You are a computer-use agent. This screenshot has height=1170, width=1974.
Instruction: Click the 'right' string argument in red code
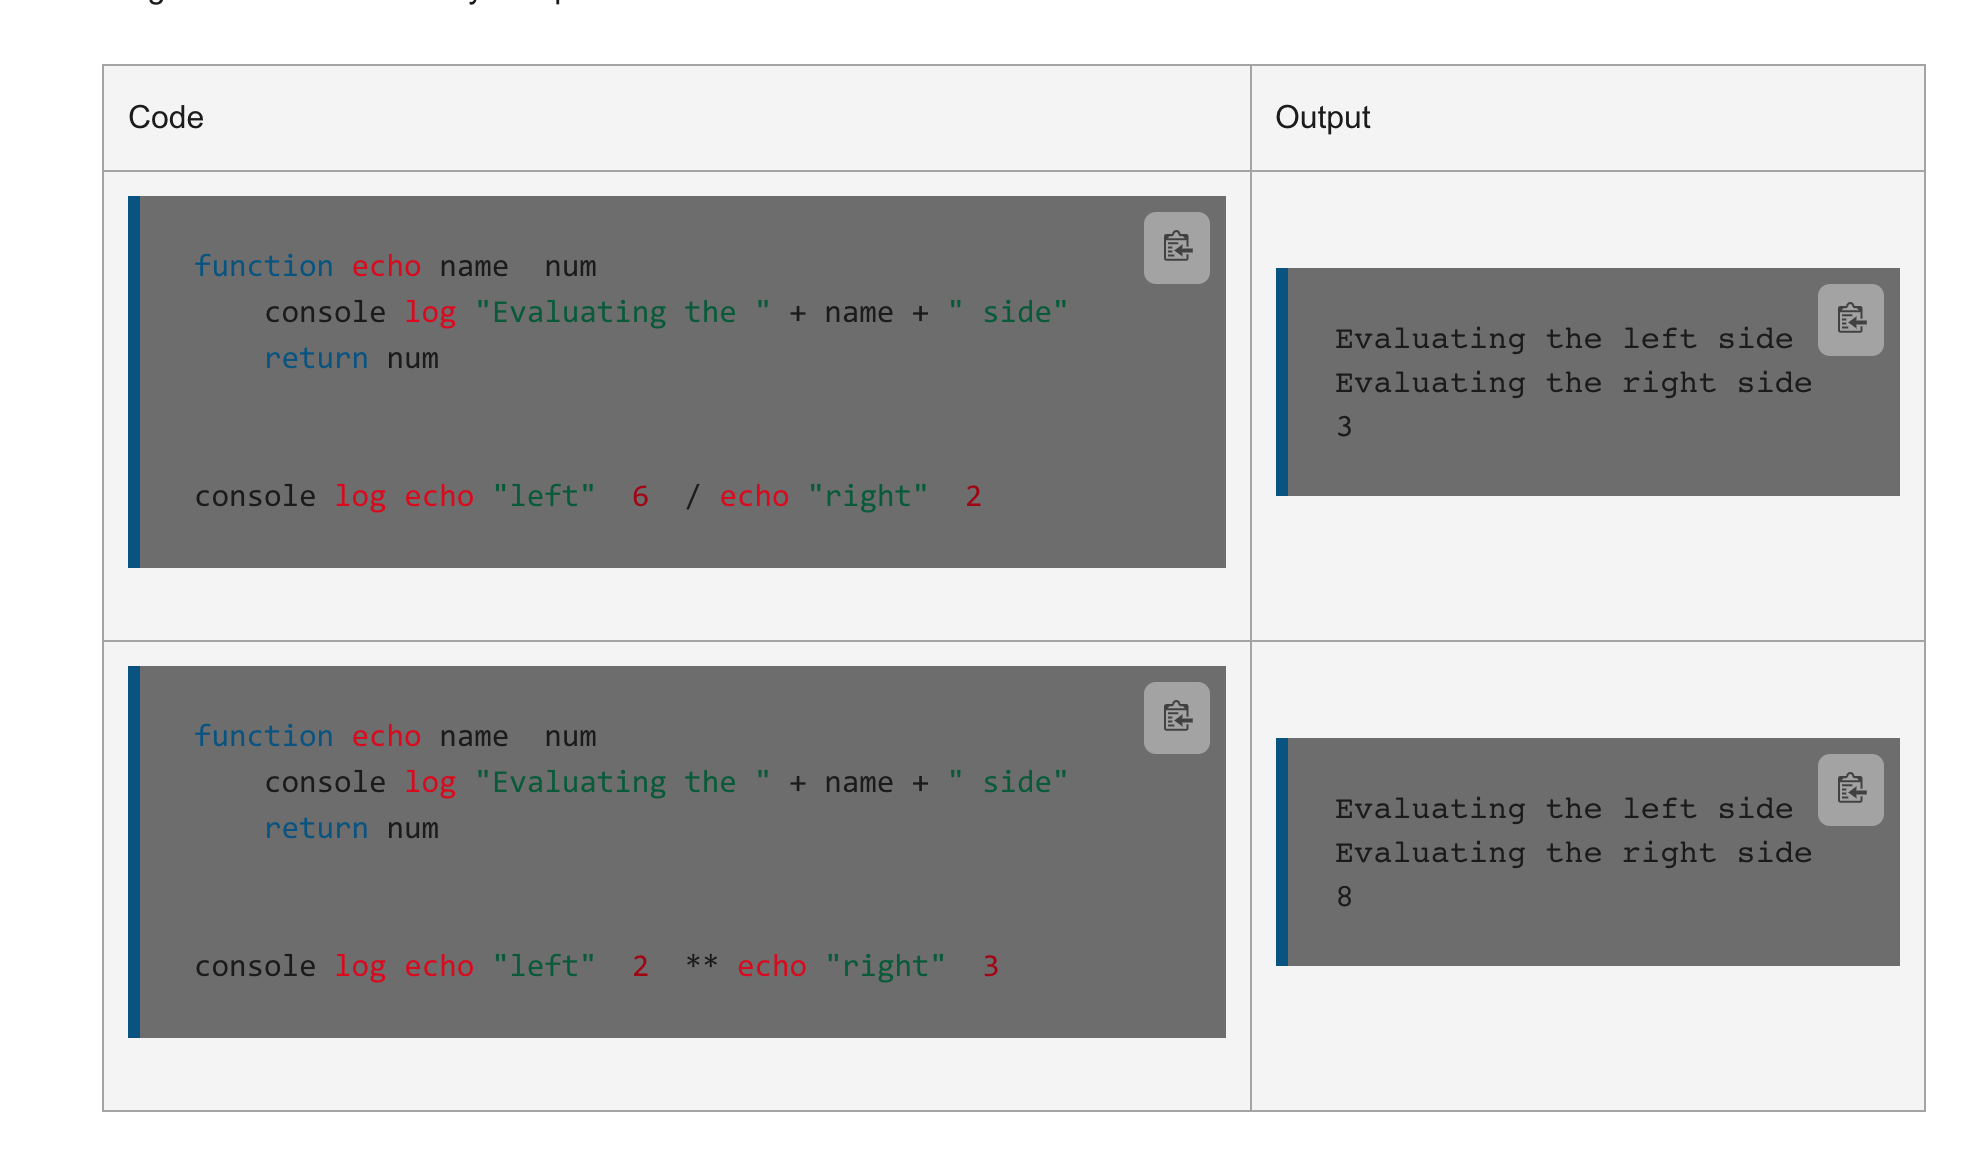(x=868, y=495)
